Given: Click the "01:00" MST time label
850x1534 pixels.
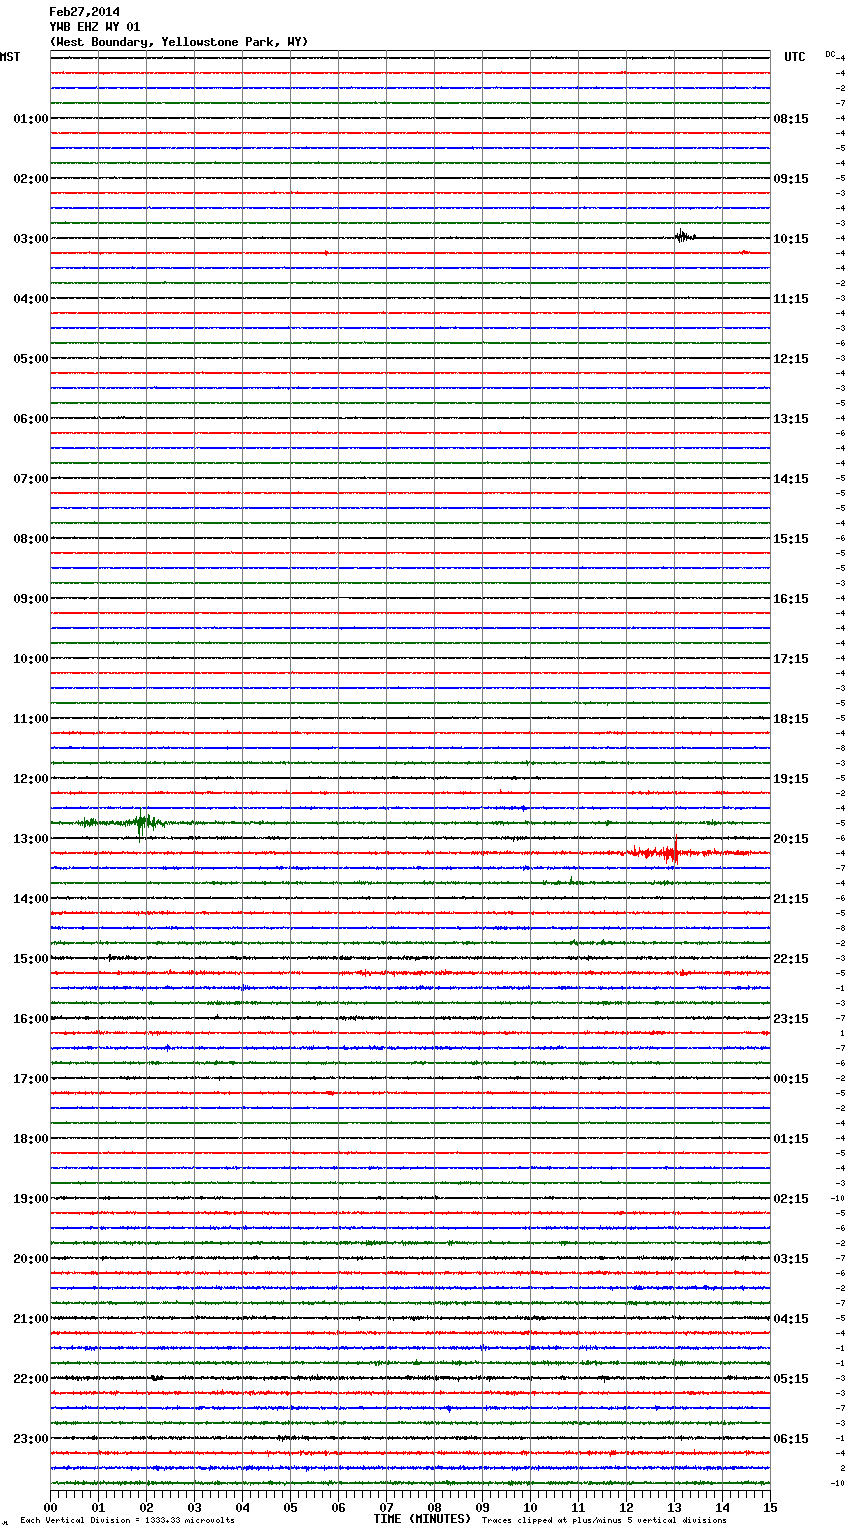Looking at the screenshot, I should [31, 119].
